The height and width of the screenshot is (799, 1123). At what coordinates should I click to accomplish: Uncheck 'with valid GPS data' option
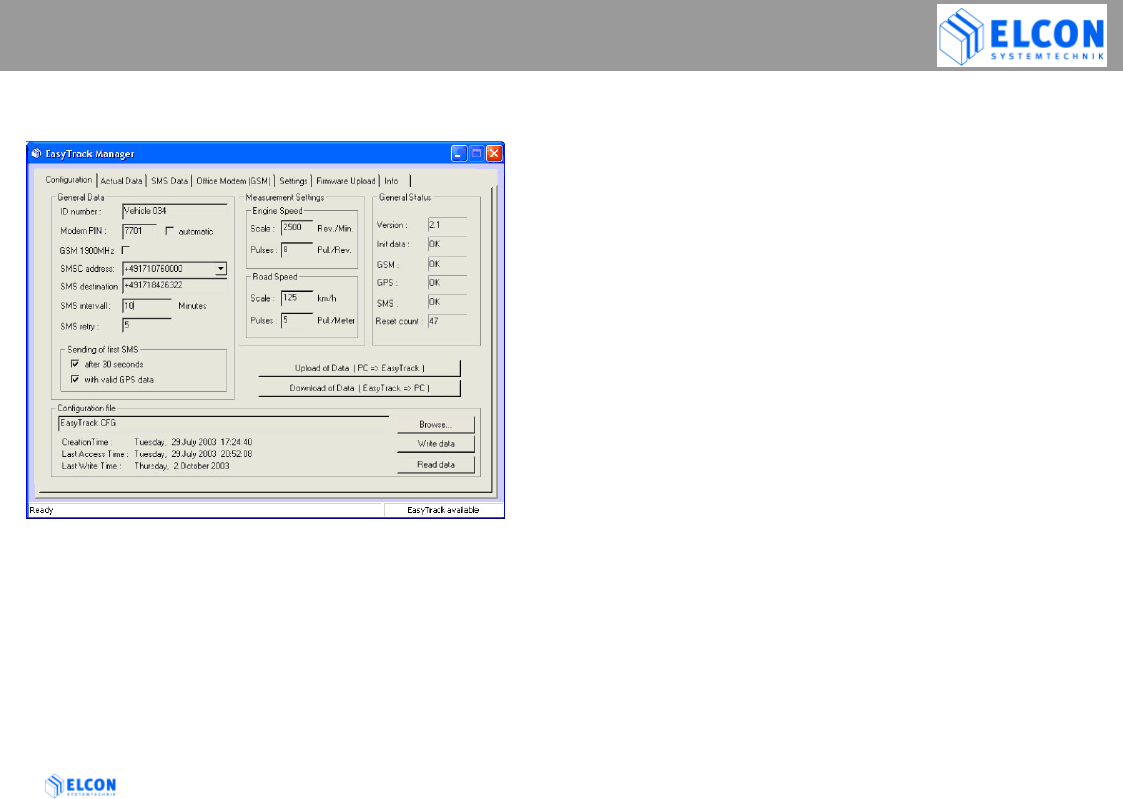[x=75, y=379]
